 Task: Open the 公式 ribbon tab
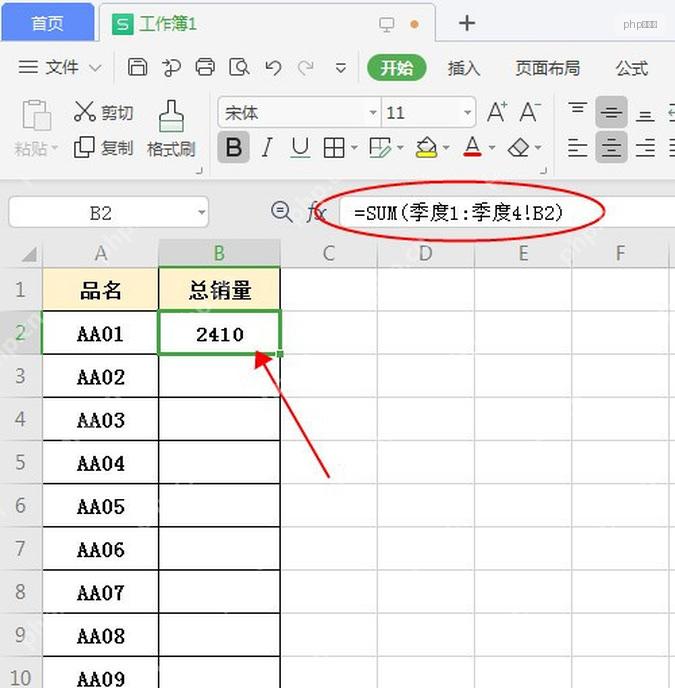pyautogui.click(x=632, y=68)
